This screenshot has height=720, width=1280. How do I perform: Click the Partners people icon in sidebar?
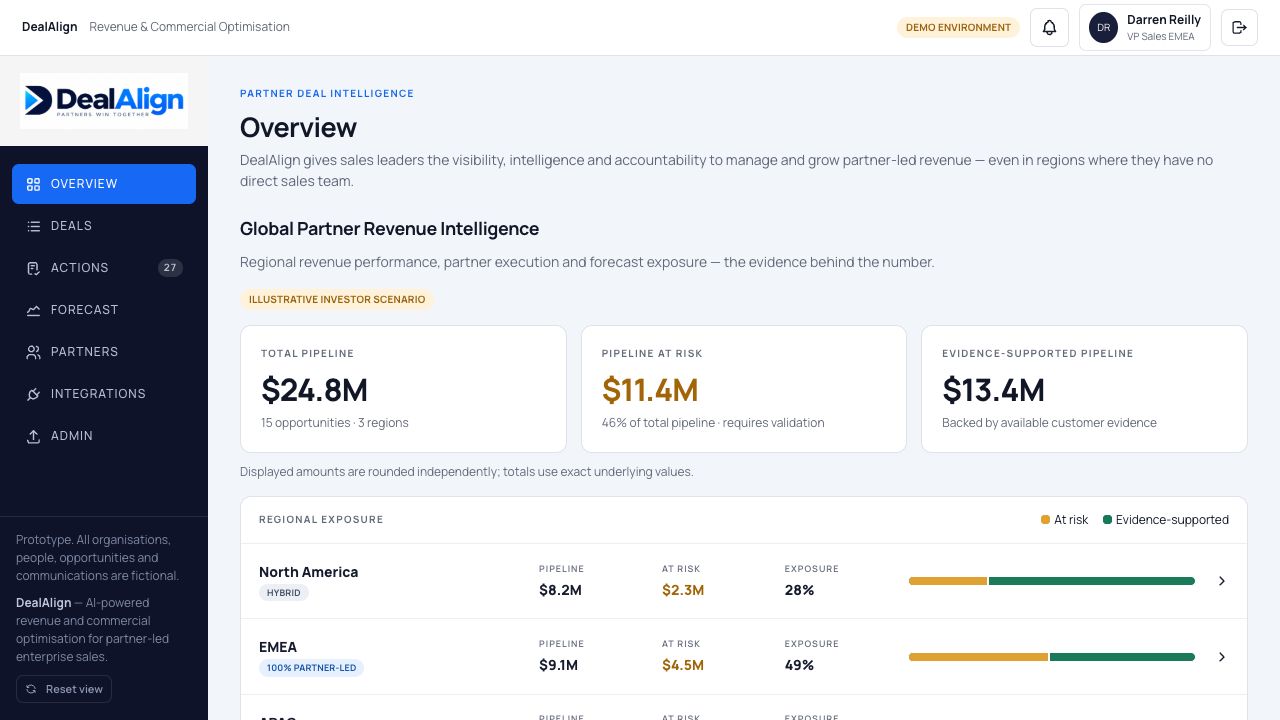pyautogui.click(x=33, y=352)
